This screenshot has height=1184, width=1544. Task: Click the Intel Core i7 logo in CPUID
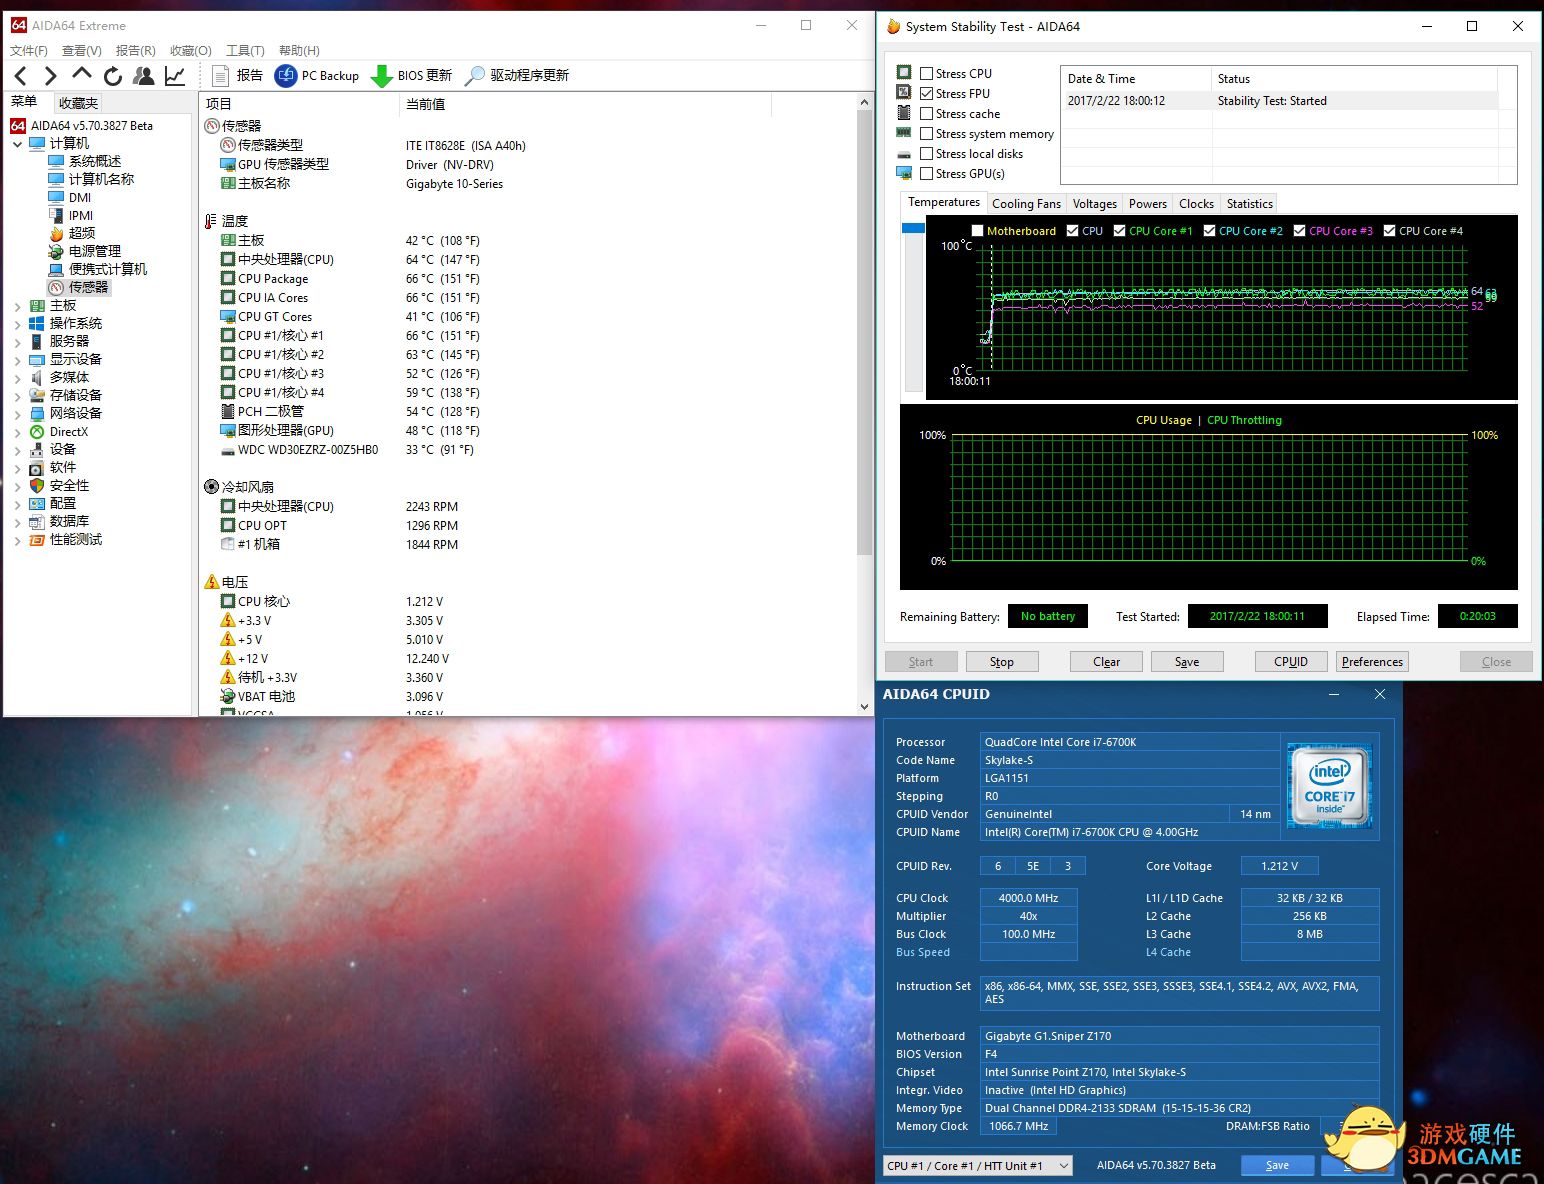point(1329,786)
